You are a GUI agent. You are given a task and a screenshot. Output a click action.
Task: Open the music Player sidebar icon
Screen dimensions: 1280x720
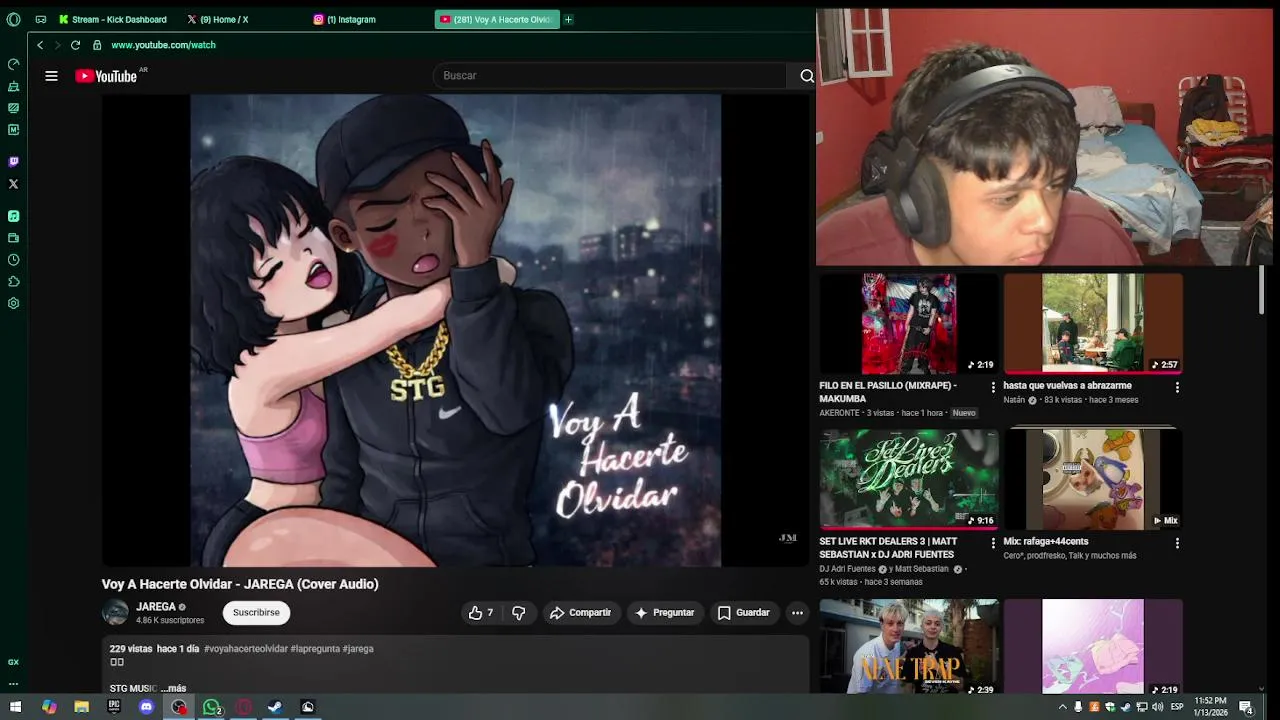[13, 216]
